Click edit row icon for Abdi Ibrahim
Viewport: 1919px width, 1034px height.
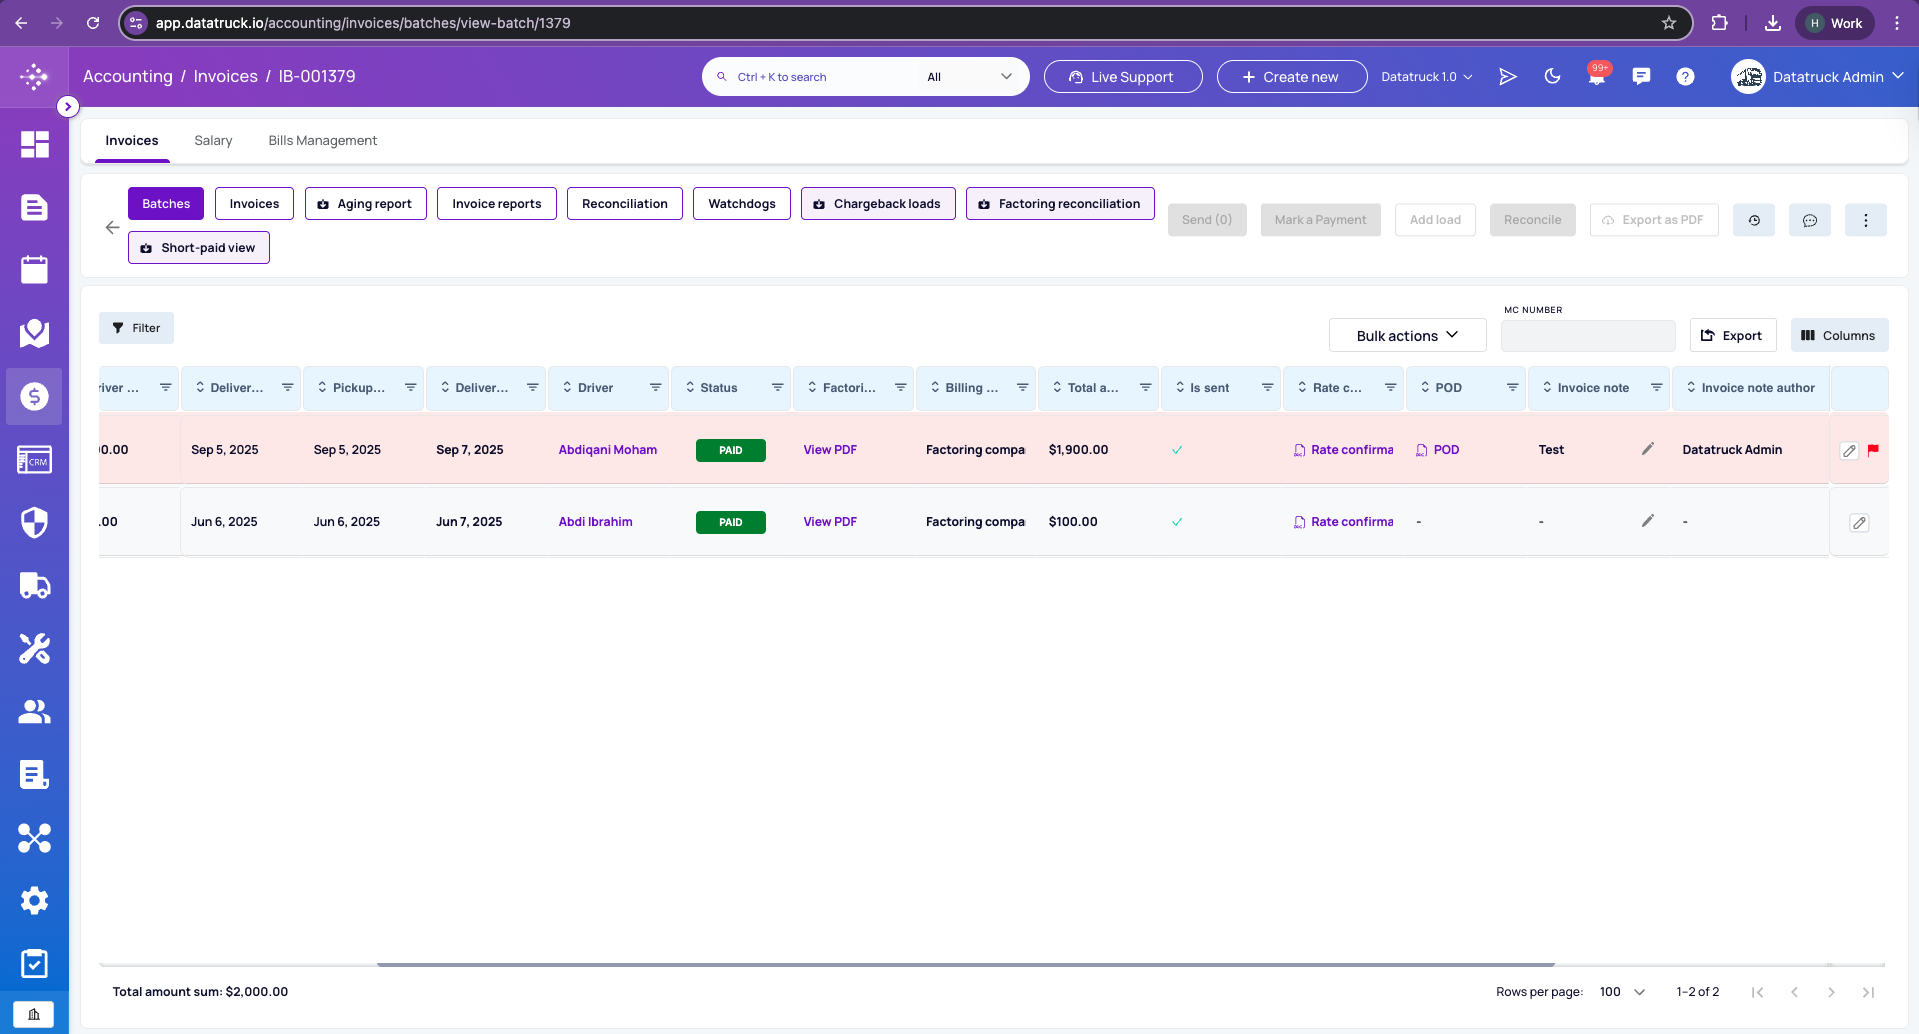[1860, 523]
